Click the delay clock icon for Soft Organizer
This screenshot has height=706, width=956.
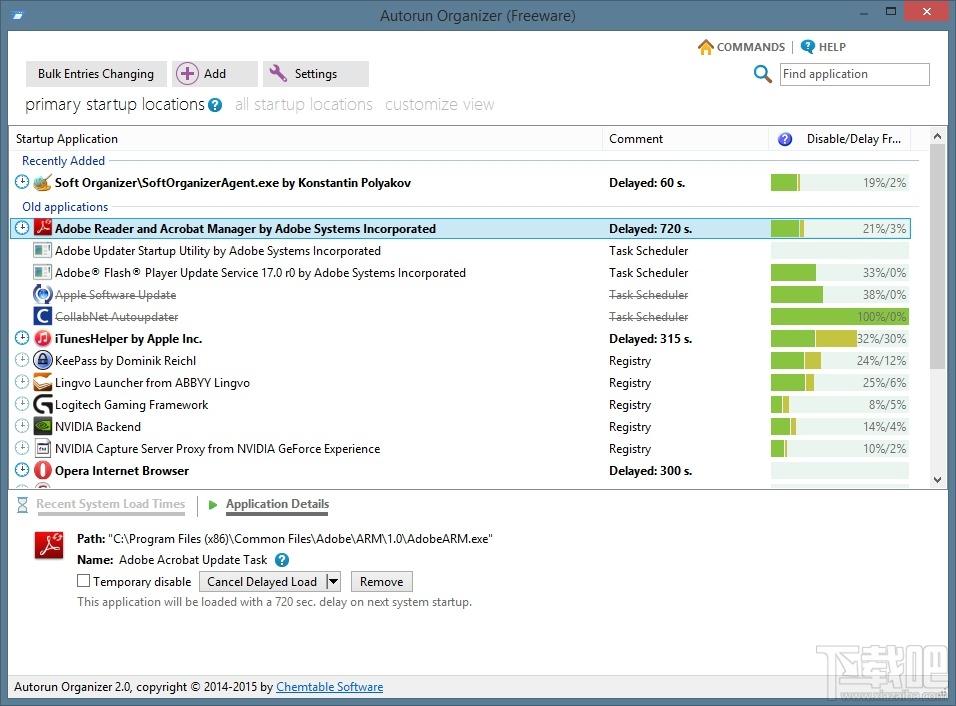(x=22, y=182)
